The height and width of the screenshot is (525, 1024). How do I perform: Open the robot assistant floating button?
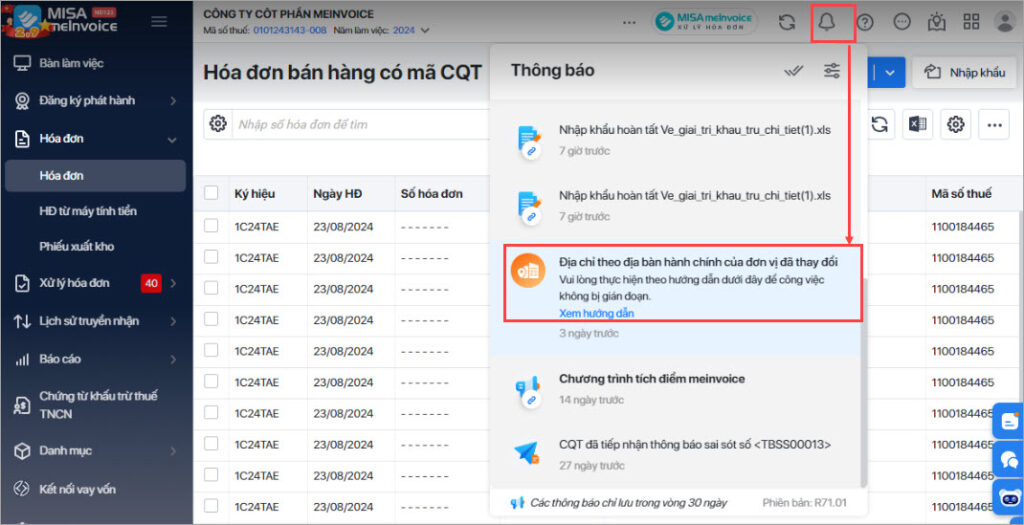click(1009, 498)
